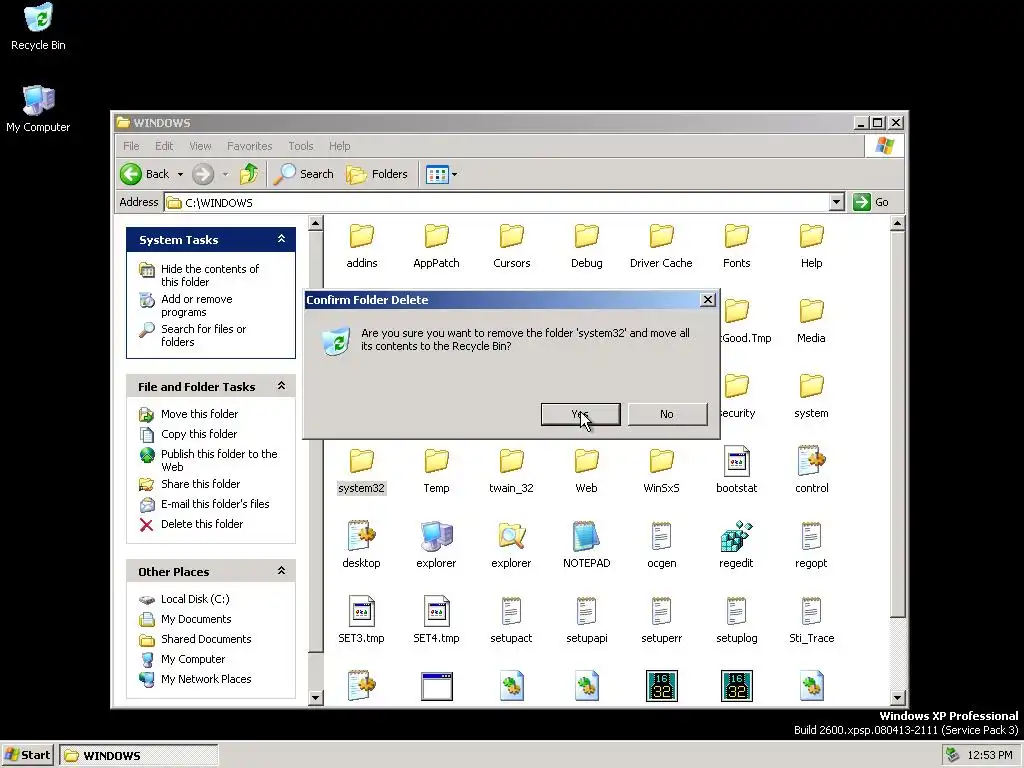The height and width of the screenshot is (768, 1024).
Task: Open the View menu
Action: [200, 146]
